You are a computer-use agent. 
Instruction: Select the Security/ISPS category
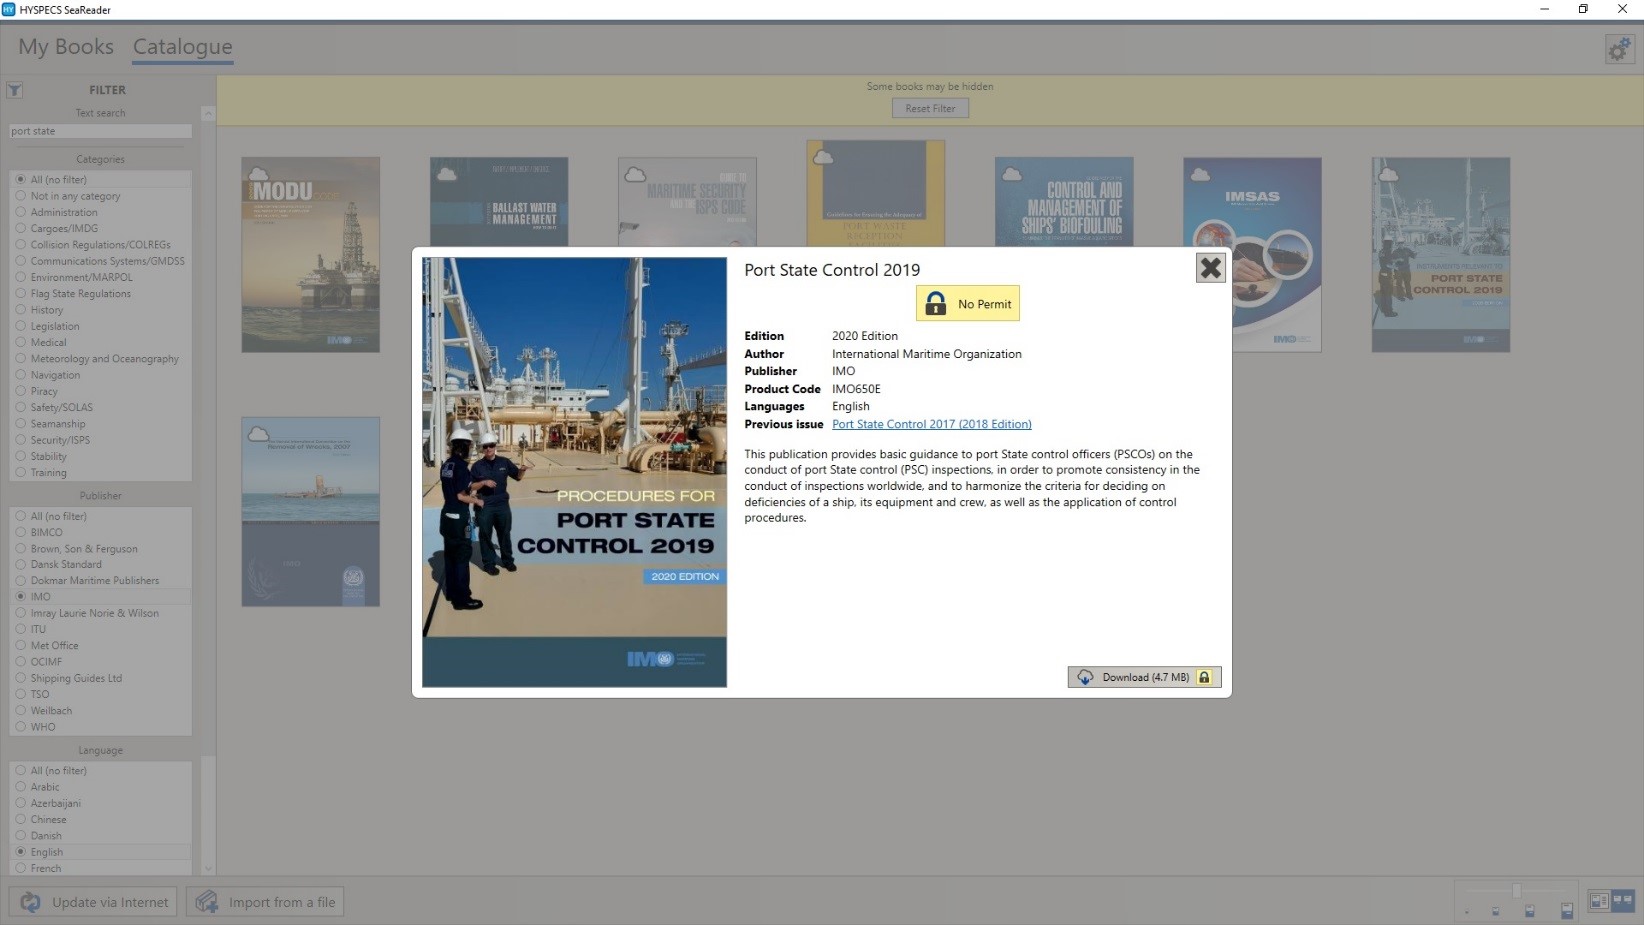click(x=60, y=440)
